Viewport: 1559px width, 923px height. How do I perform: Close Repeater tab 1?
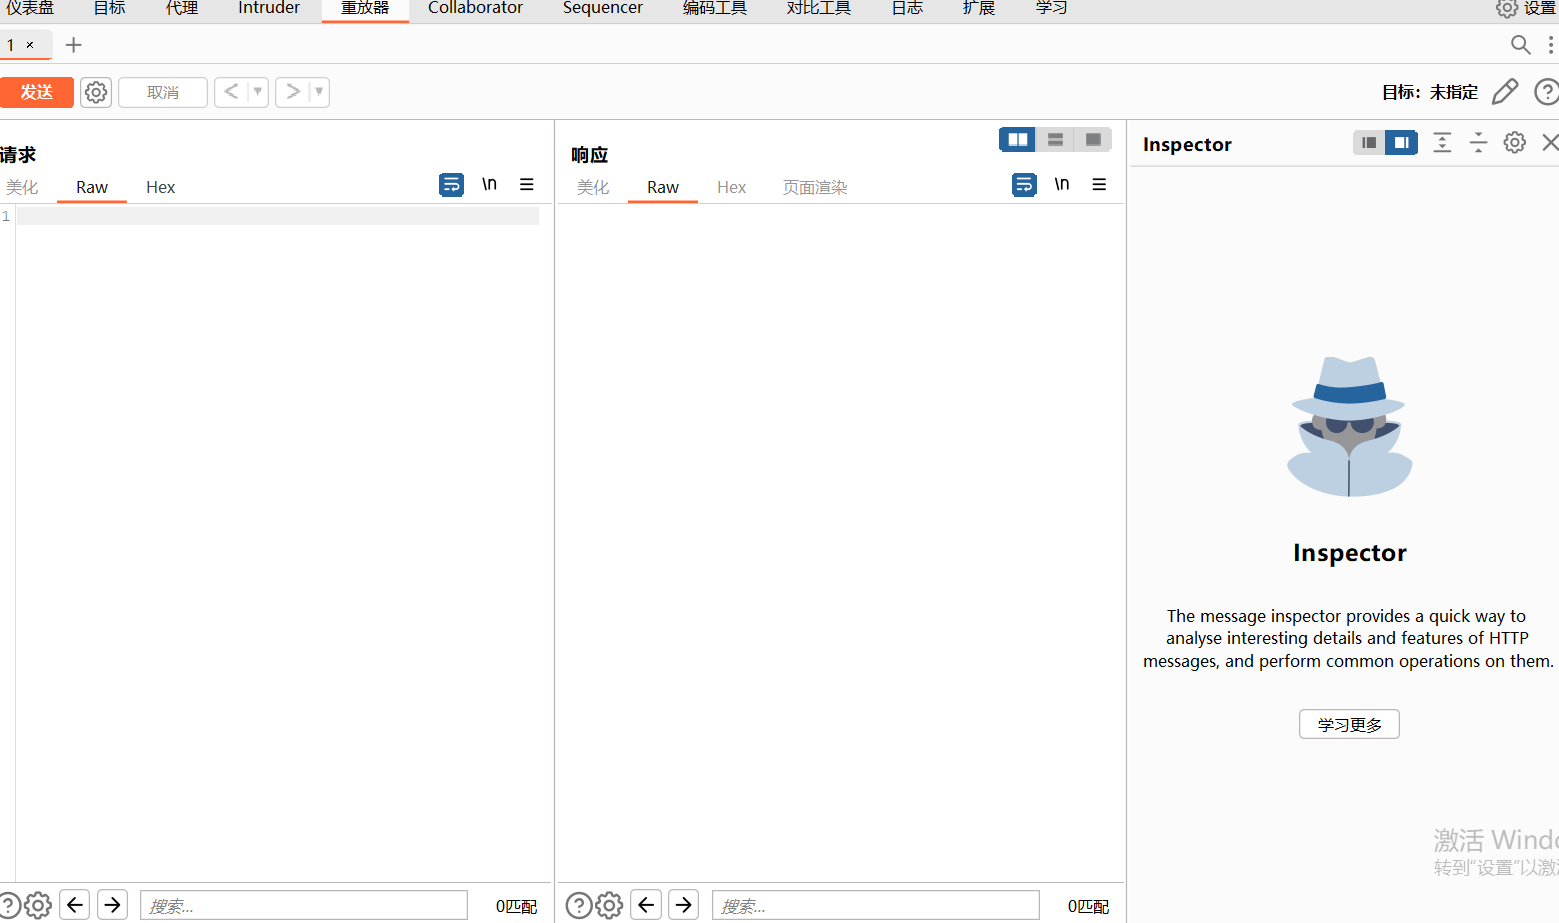[x=30, y=45]
